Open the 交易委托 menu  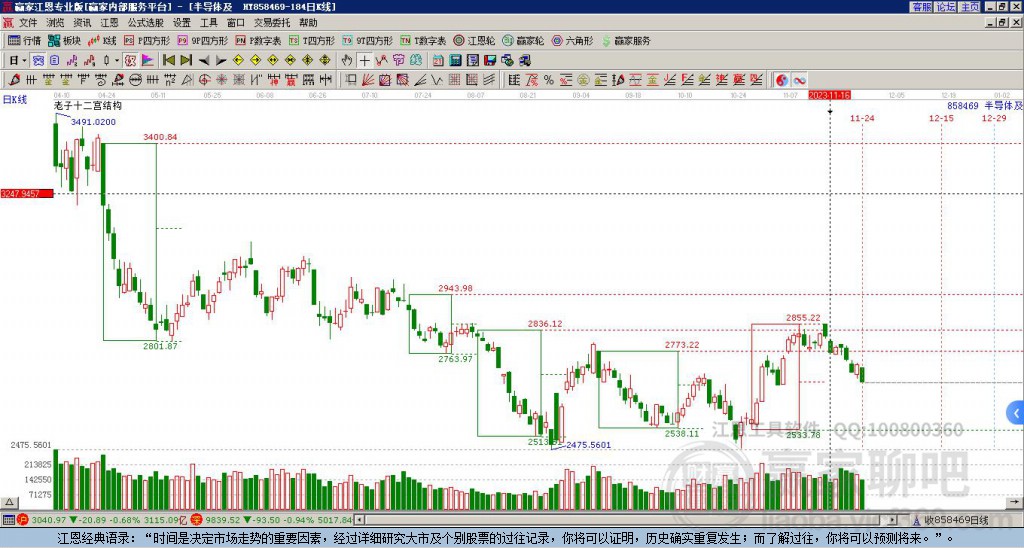point(272,23)
